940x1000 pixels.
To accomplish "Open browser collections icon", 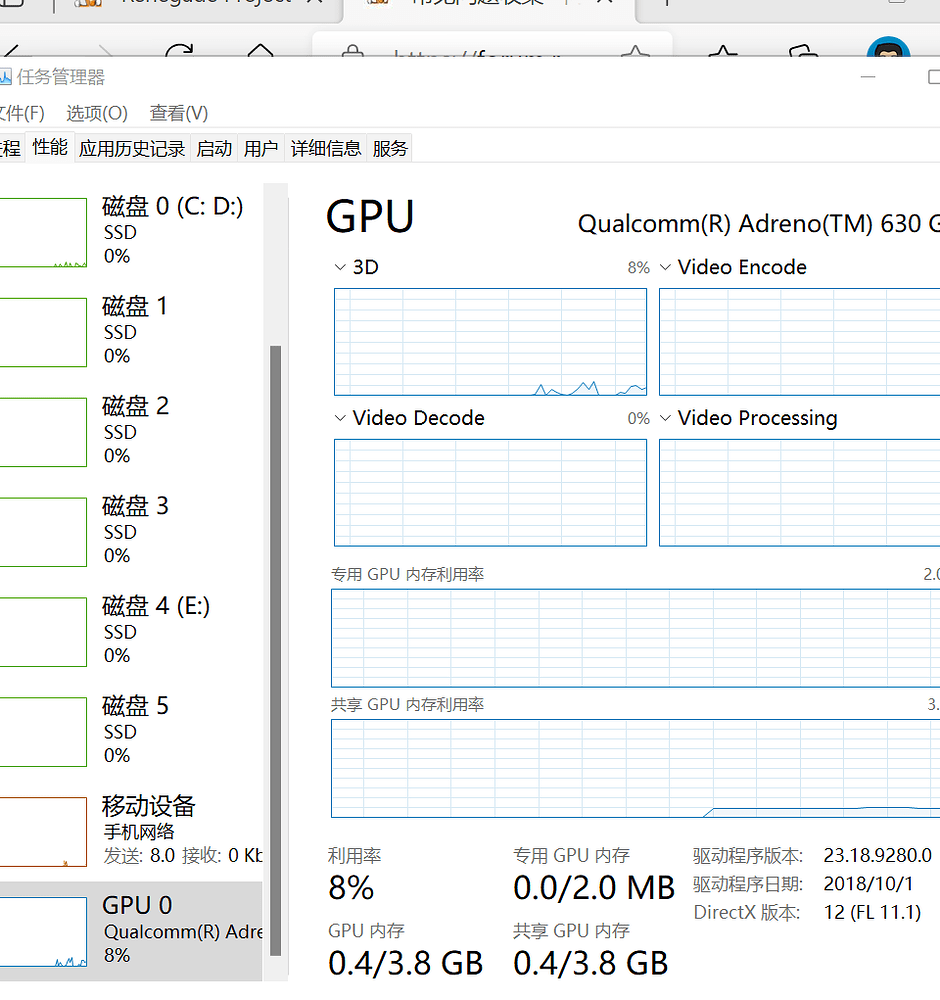I will coord(803,51).
